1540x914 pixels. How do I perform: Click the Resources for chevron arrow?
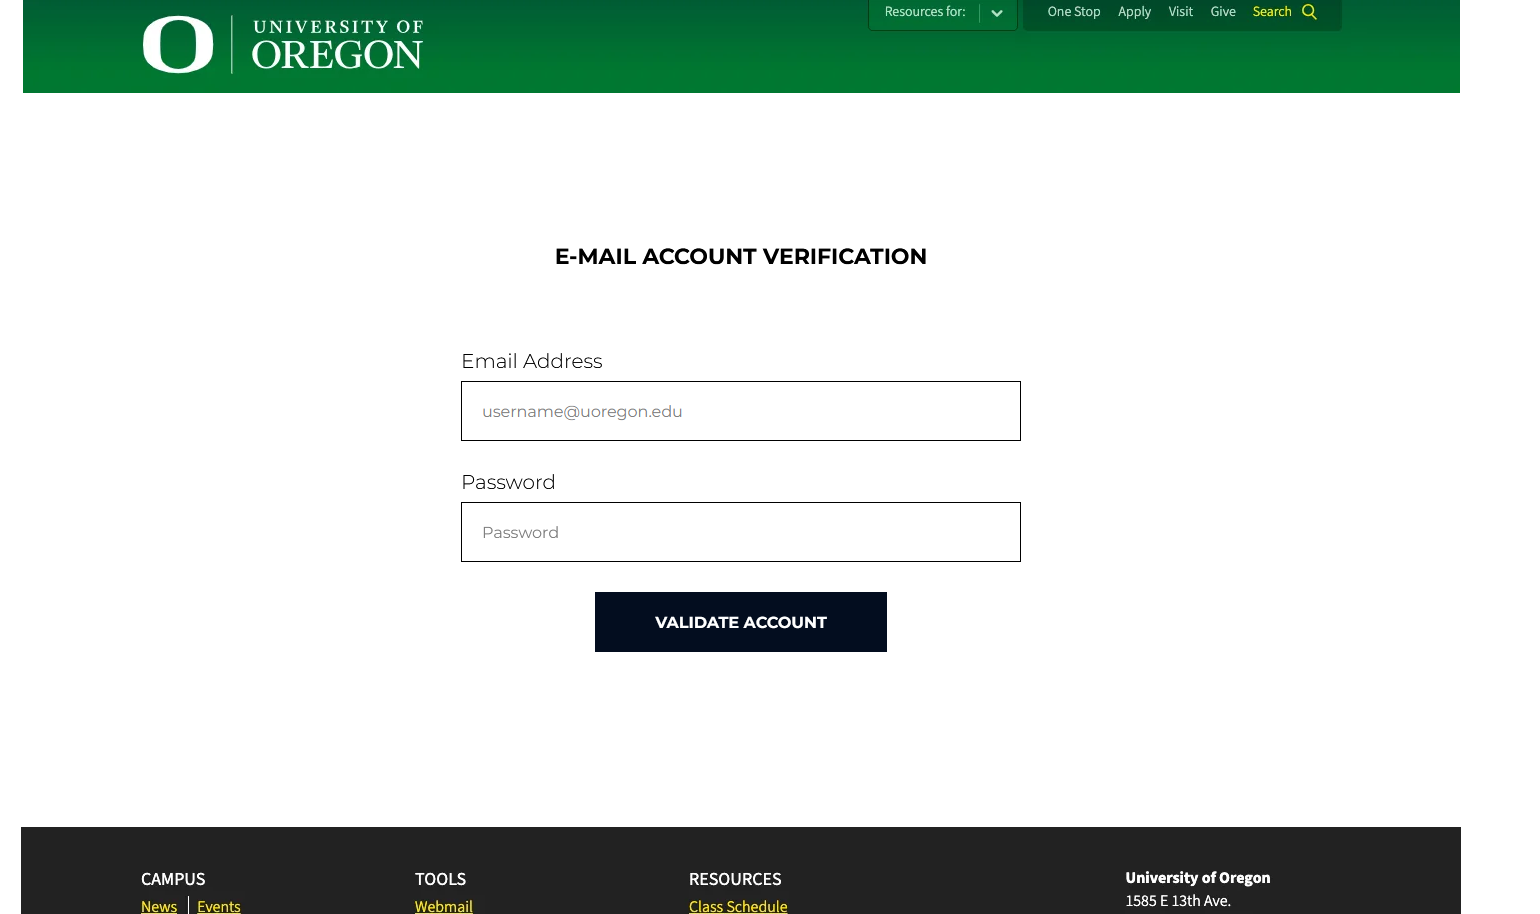point(997,13)
